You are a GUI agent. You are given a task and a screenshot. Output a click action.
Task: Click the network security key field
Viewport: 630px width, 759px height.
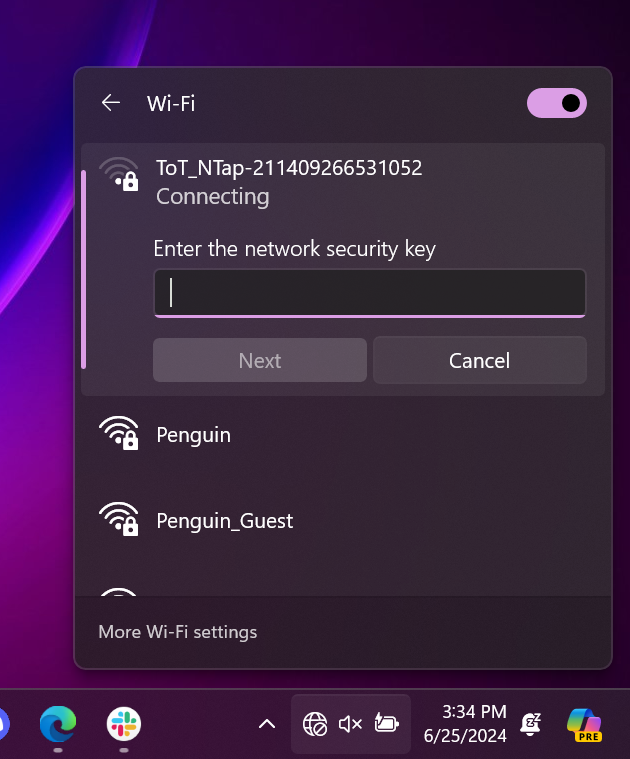tap(370, 293)
